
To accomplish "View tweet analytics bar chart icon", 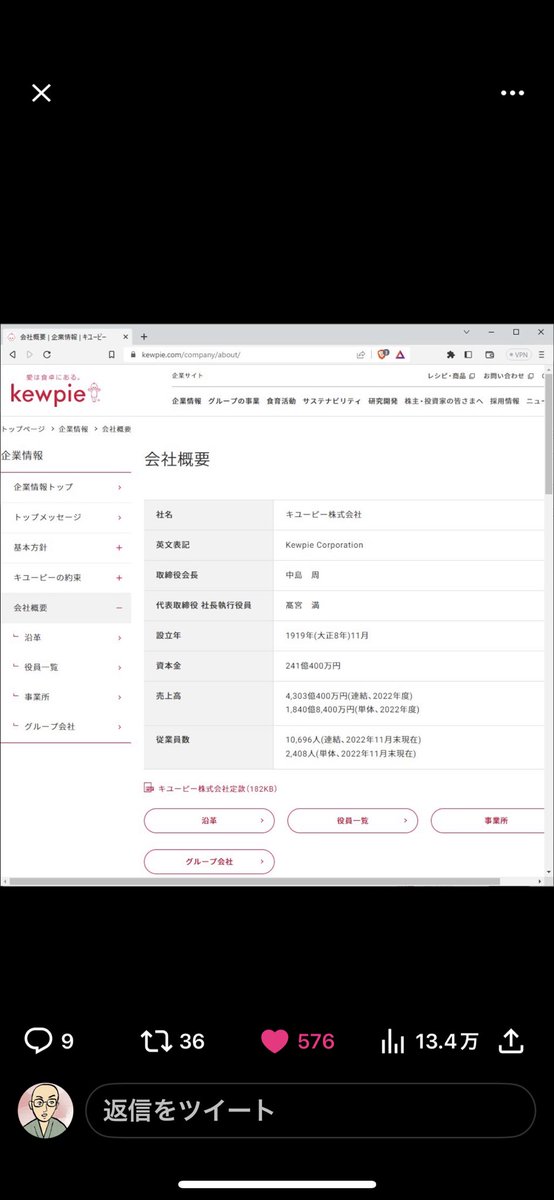I will coord(392,1041).
